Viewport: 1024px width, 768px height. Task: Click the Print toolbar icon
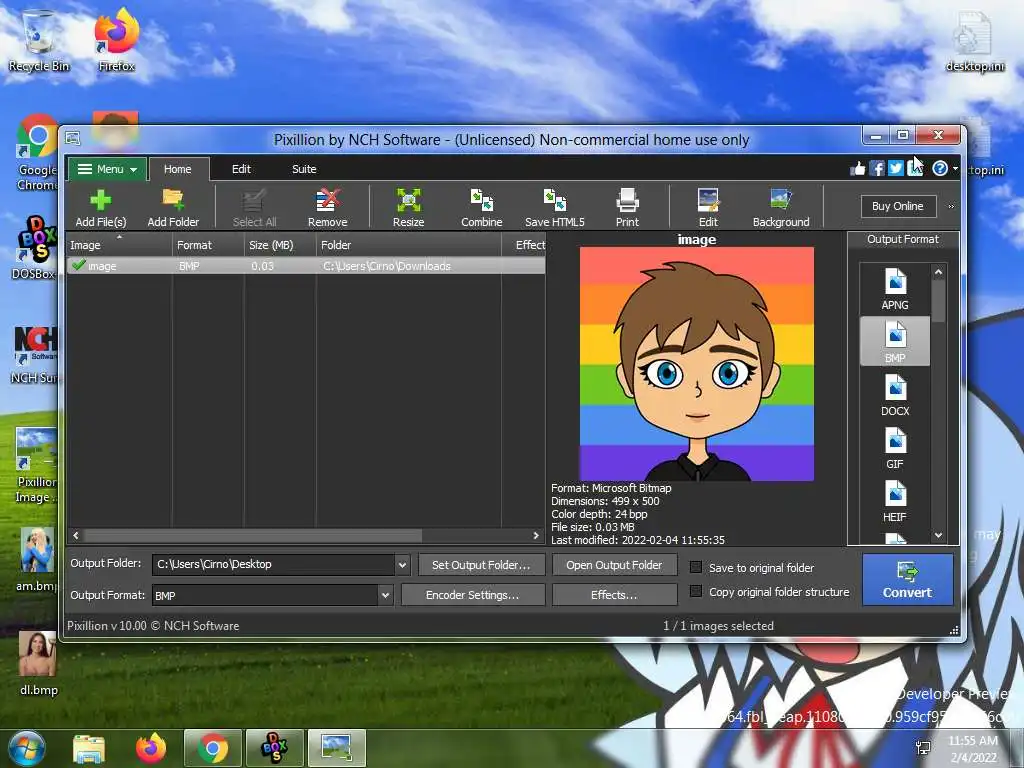click(628, 208)
